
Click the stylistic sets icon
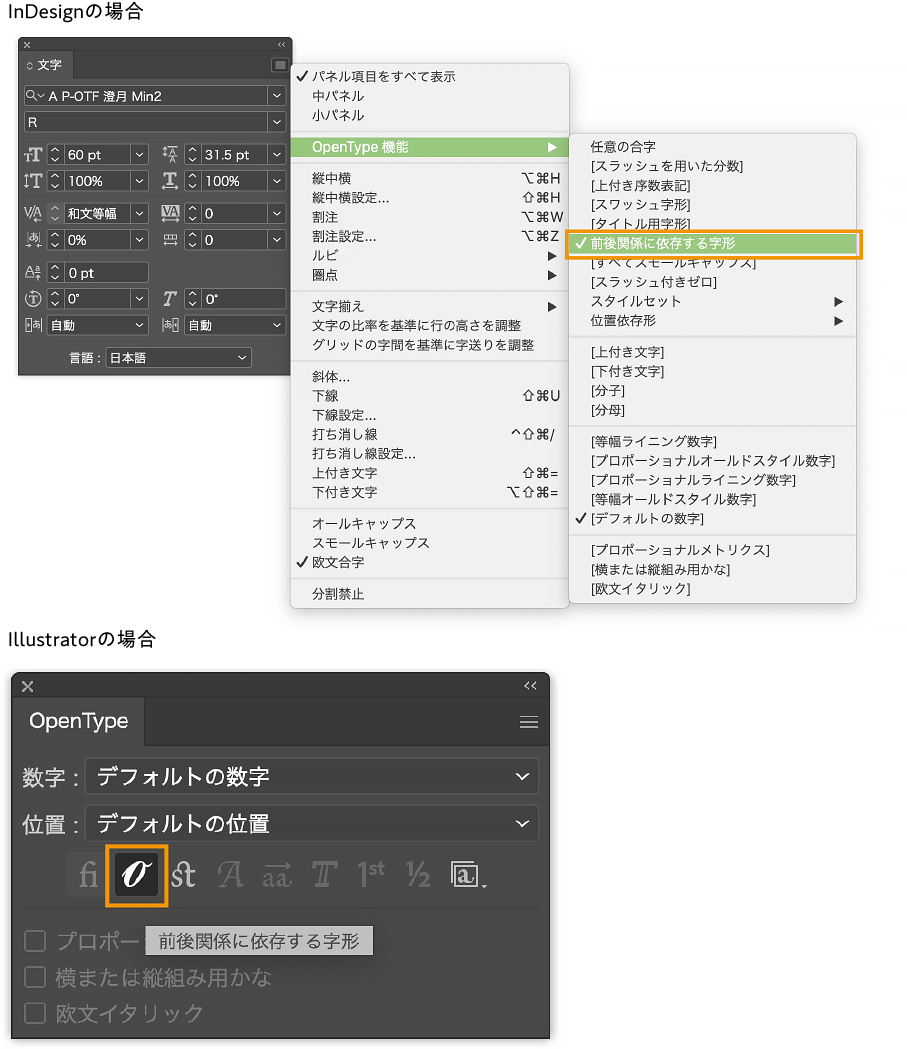468,874
